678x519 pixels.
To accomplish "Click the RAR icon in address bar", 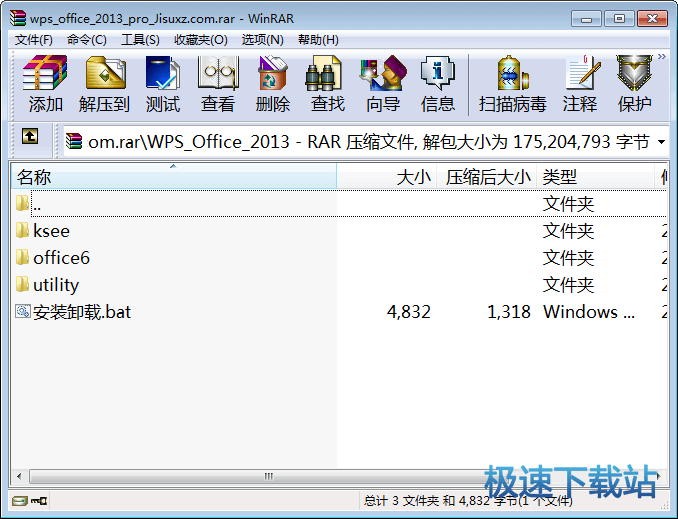I will [x=74, y=141].
